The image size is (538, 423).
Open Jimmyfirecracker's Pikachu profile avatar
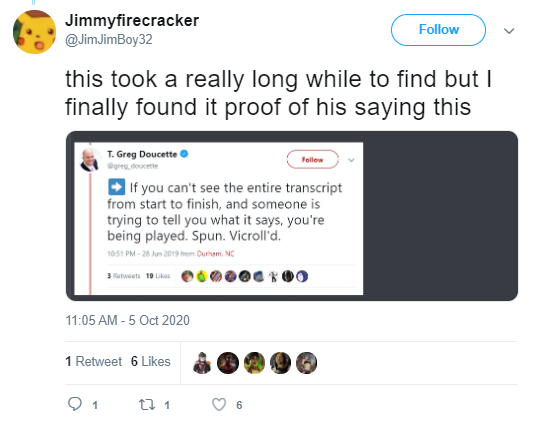point(34,32)
